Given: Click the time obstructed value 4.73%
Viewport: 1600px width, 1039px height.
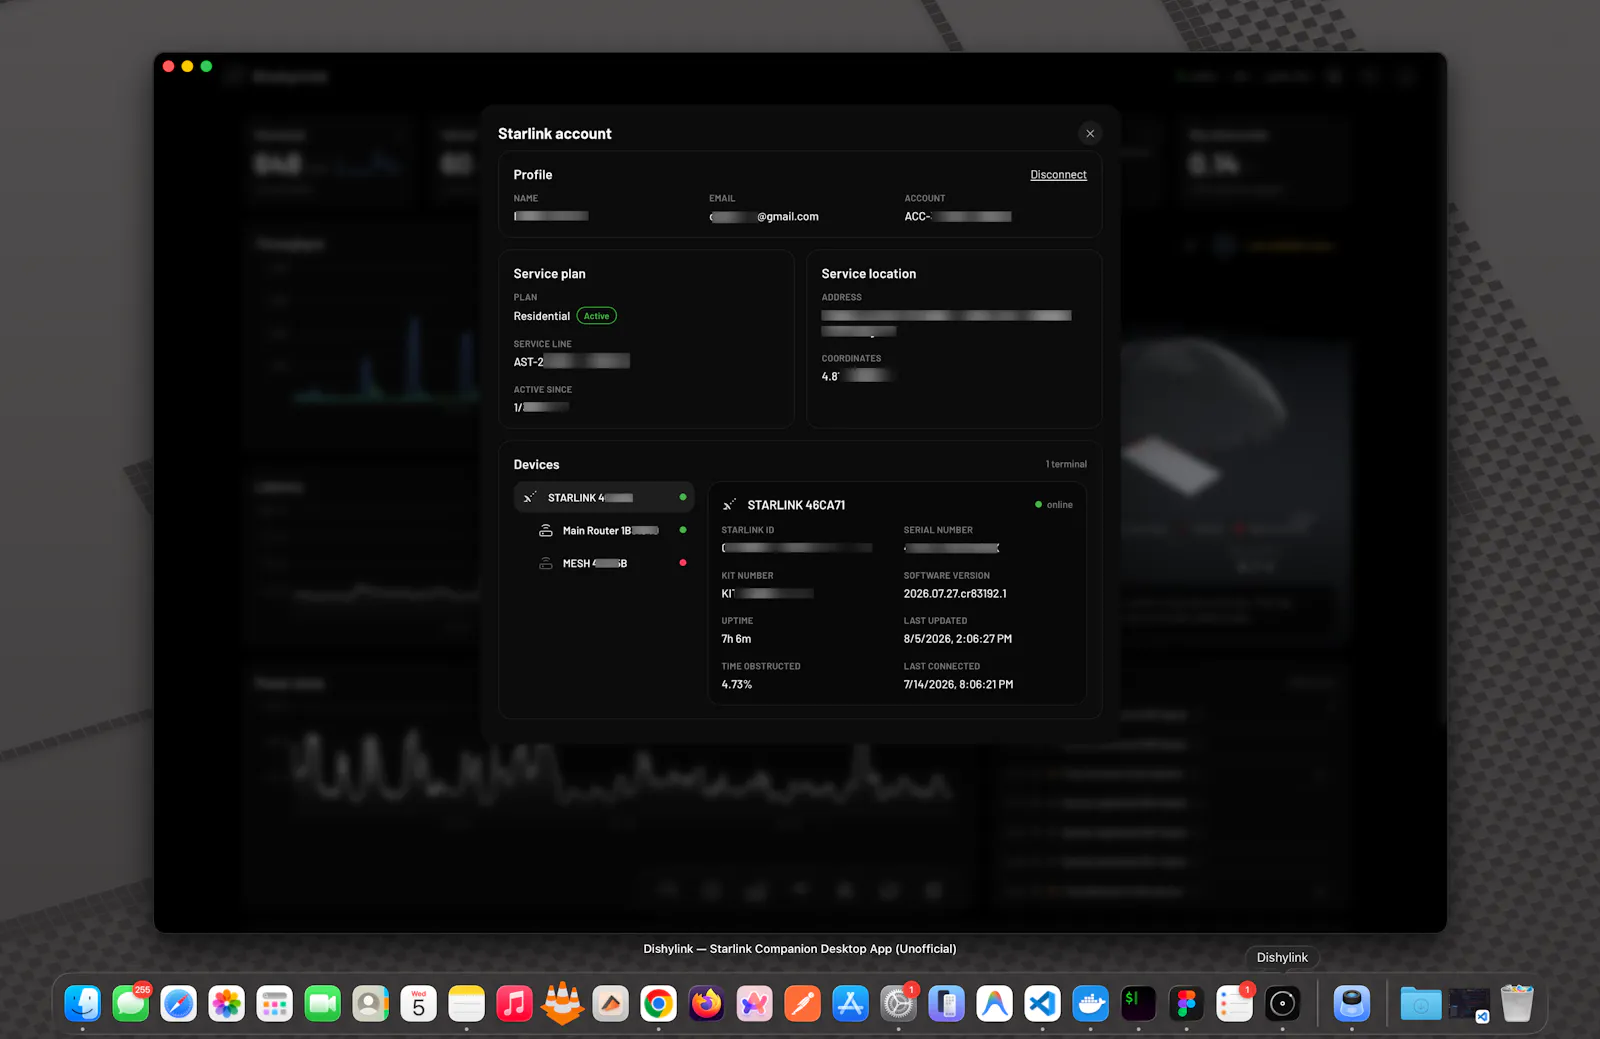Looking at the screenshot, I should 737,685.
